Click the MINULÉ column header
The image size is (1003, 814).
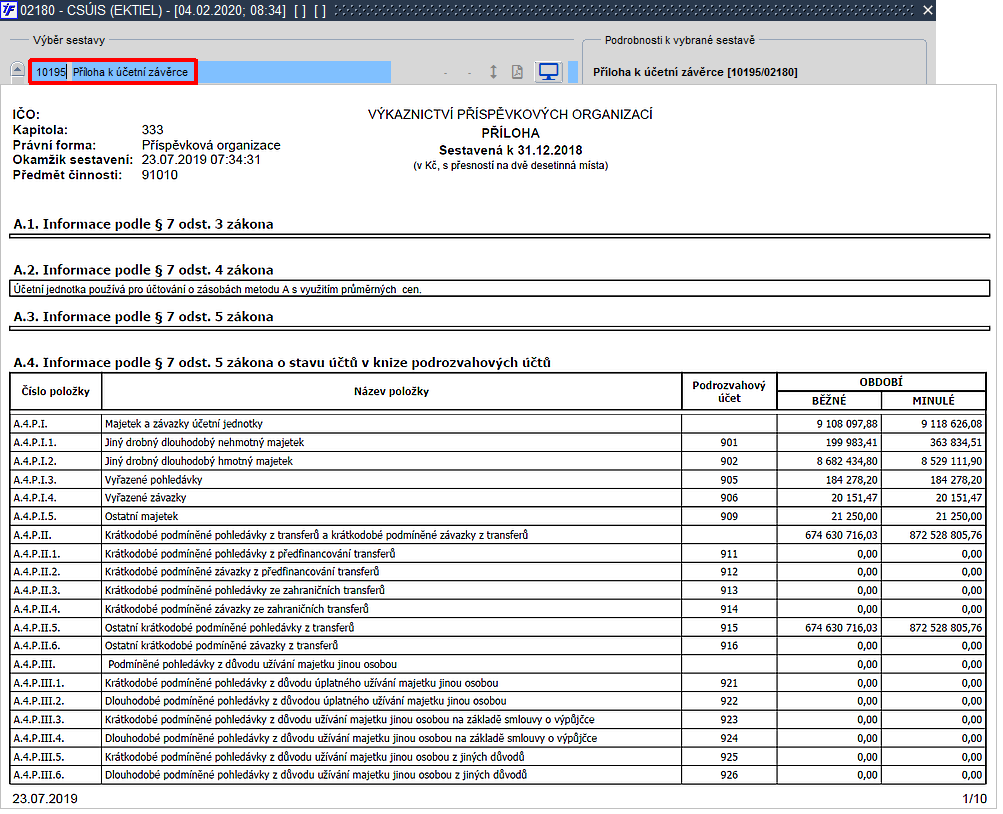(x=933, y=400)
